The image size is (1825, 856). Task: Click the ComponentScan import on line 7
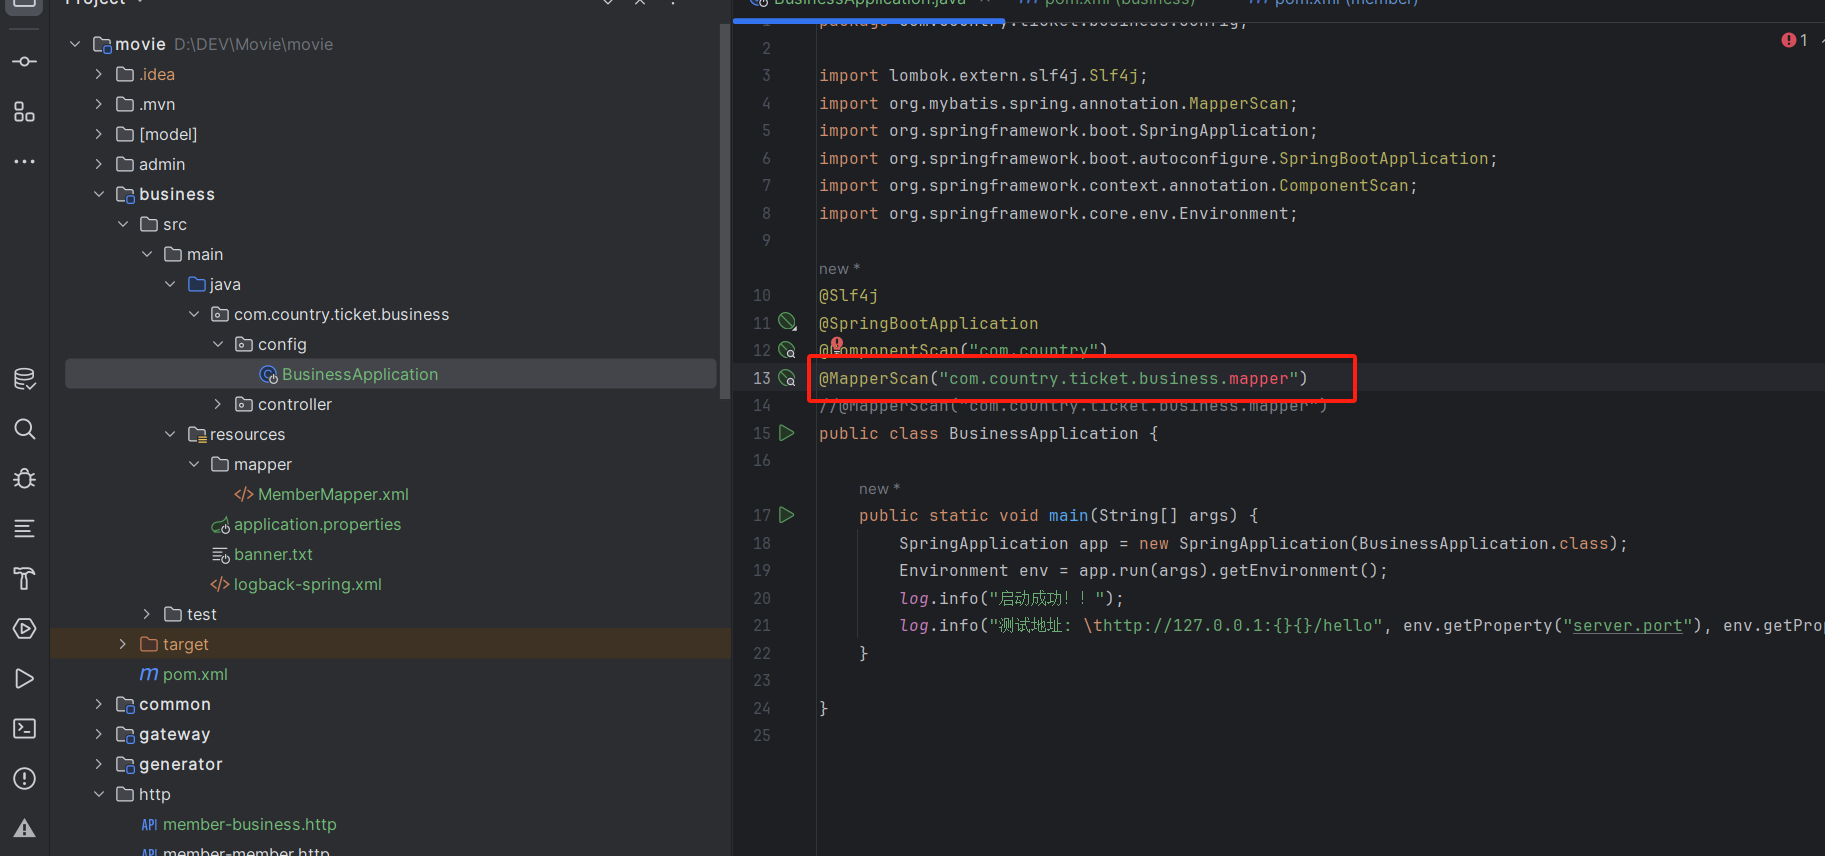click(x=1118, y=185)
